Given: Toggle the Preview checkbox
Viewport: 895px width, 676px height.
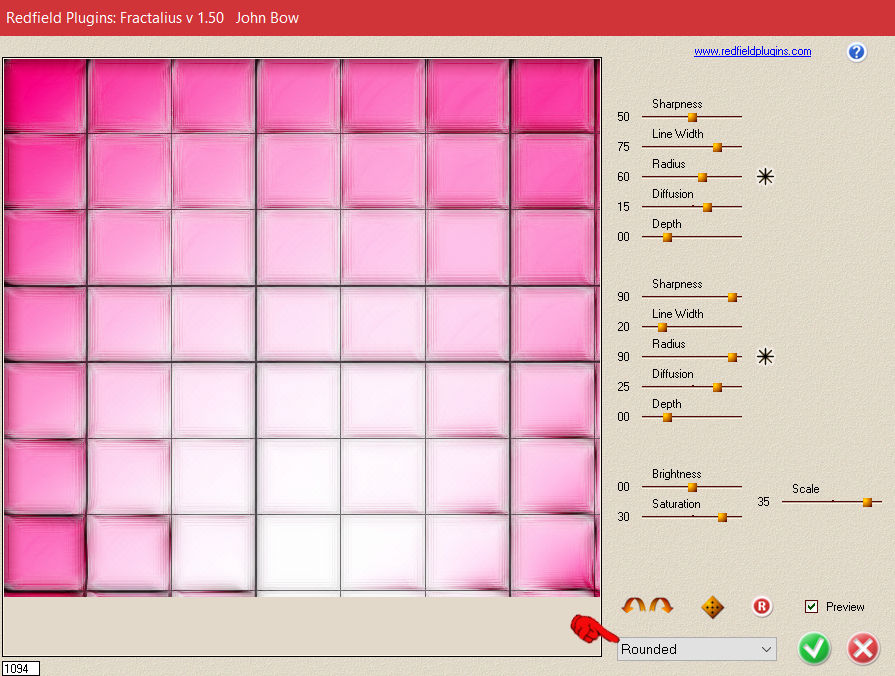Looking at the screenshot, I should 811,606.
